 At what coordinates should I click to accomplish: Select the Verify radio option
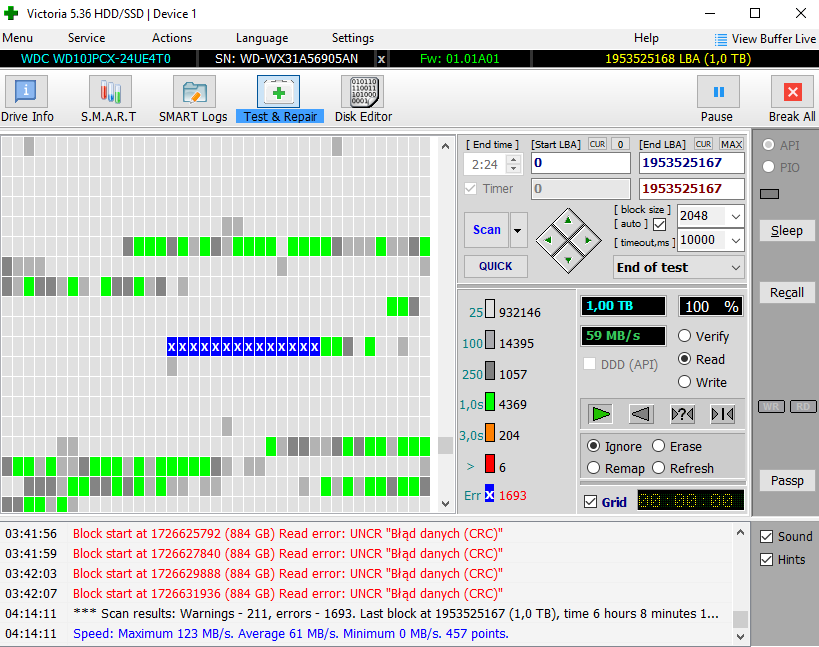point(684,336)
